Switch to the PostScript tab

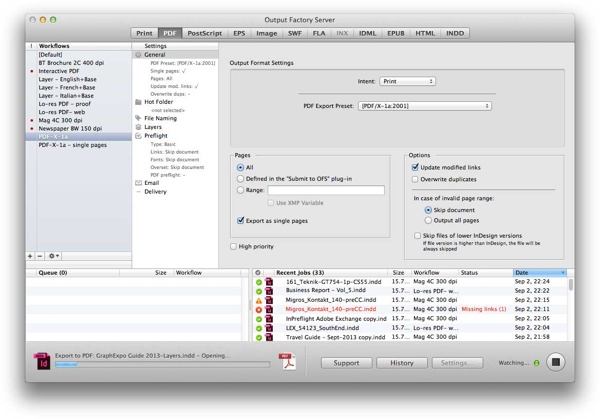click(x=206, y=33)
